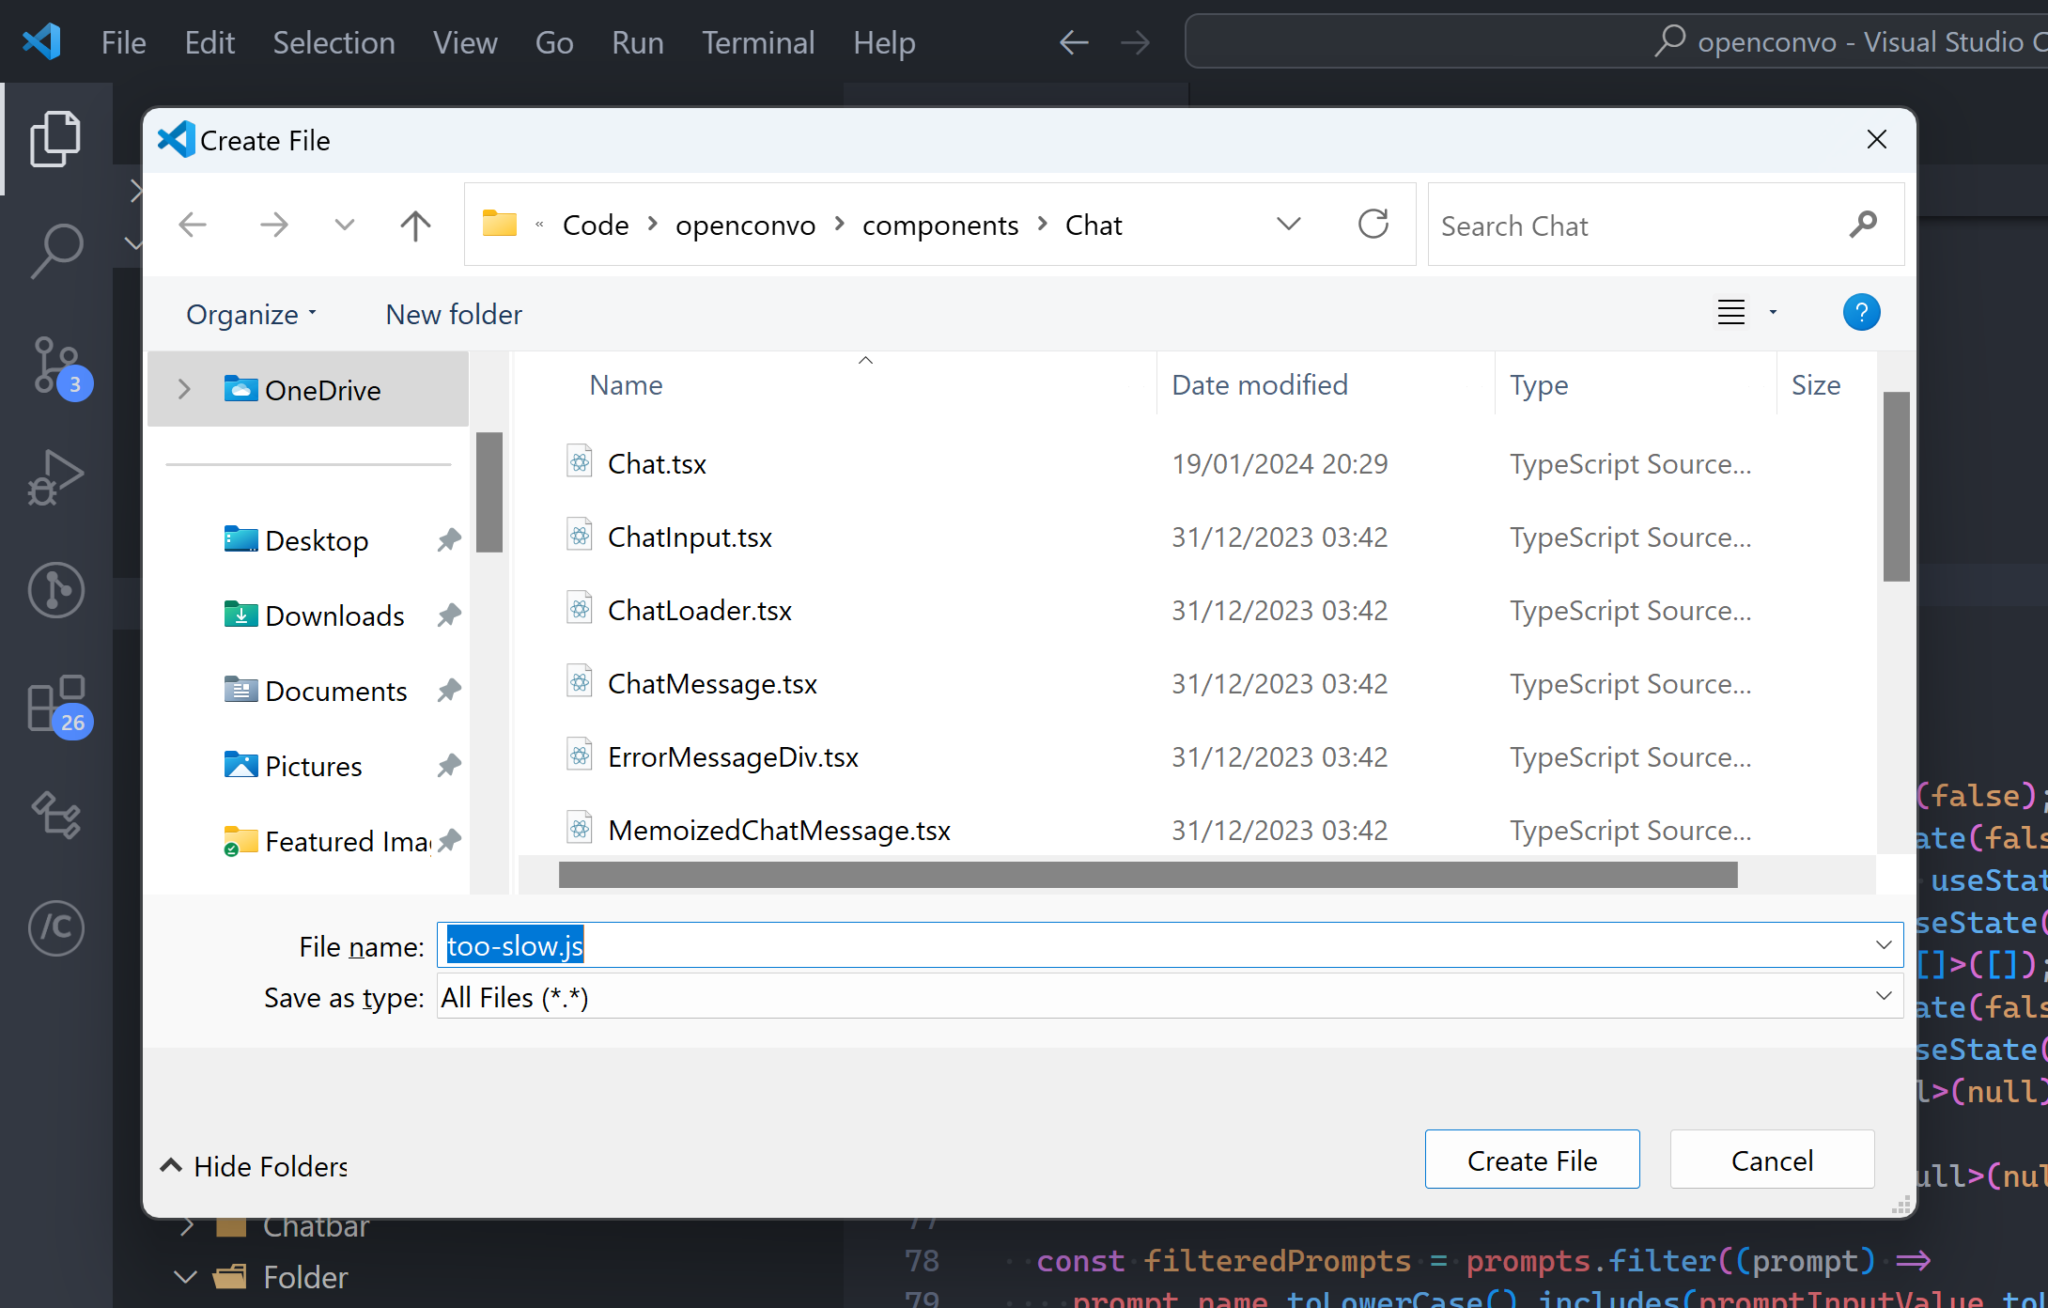Change the file list view layout

point(1731,313)
